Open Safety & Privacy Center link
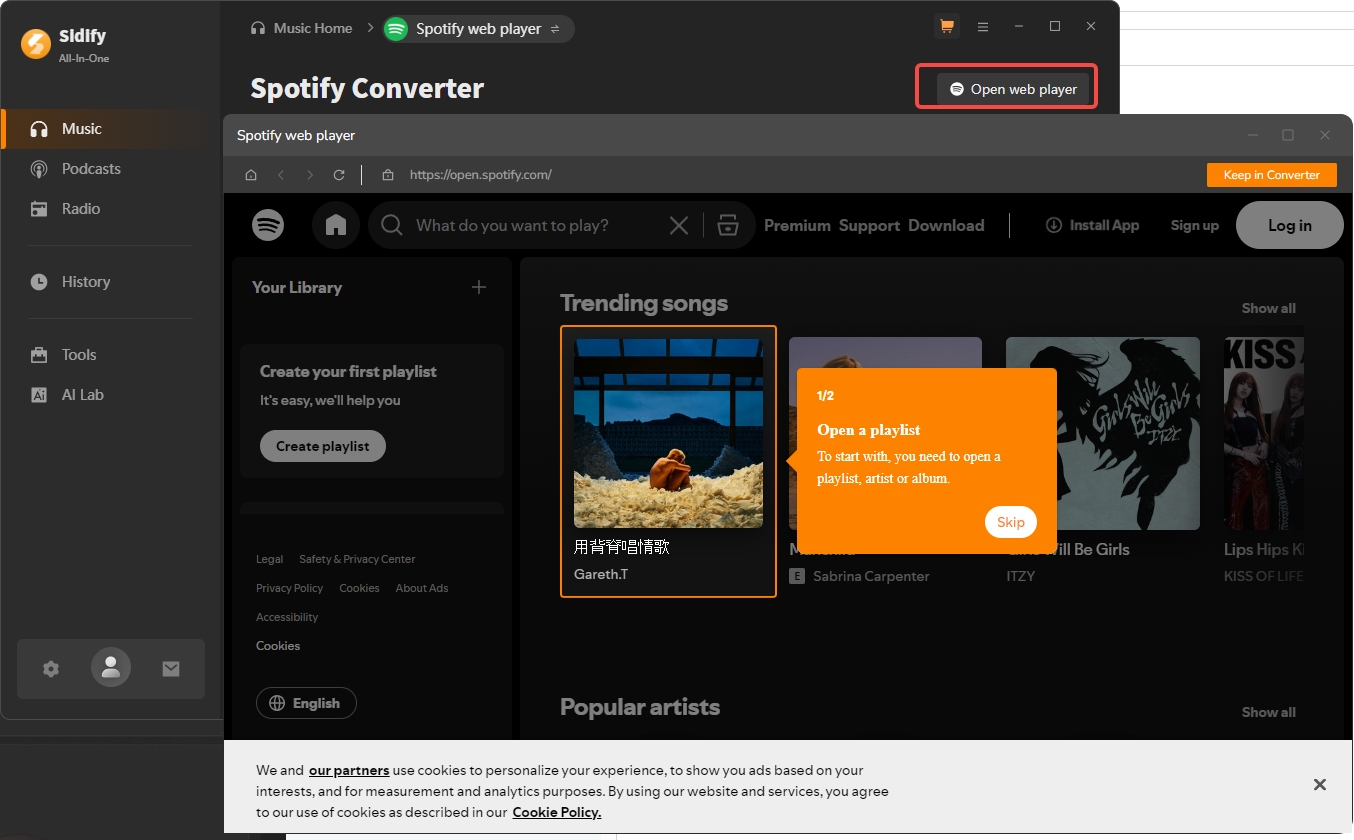Image resolution: width=1354 pixels, height=840 pixels. click(x=357, y=559)
